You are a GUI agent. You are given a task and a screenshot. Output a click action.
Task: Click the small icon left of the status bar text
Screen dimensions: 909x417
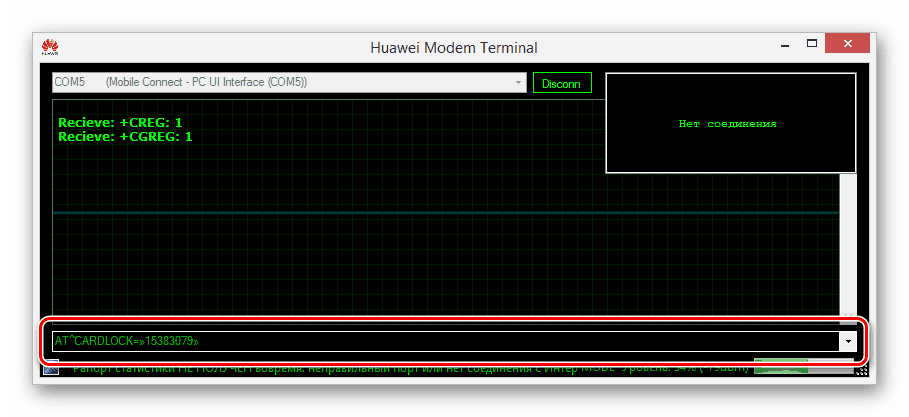pyautogui.click(x=52, y=369)
